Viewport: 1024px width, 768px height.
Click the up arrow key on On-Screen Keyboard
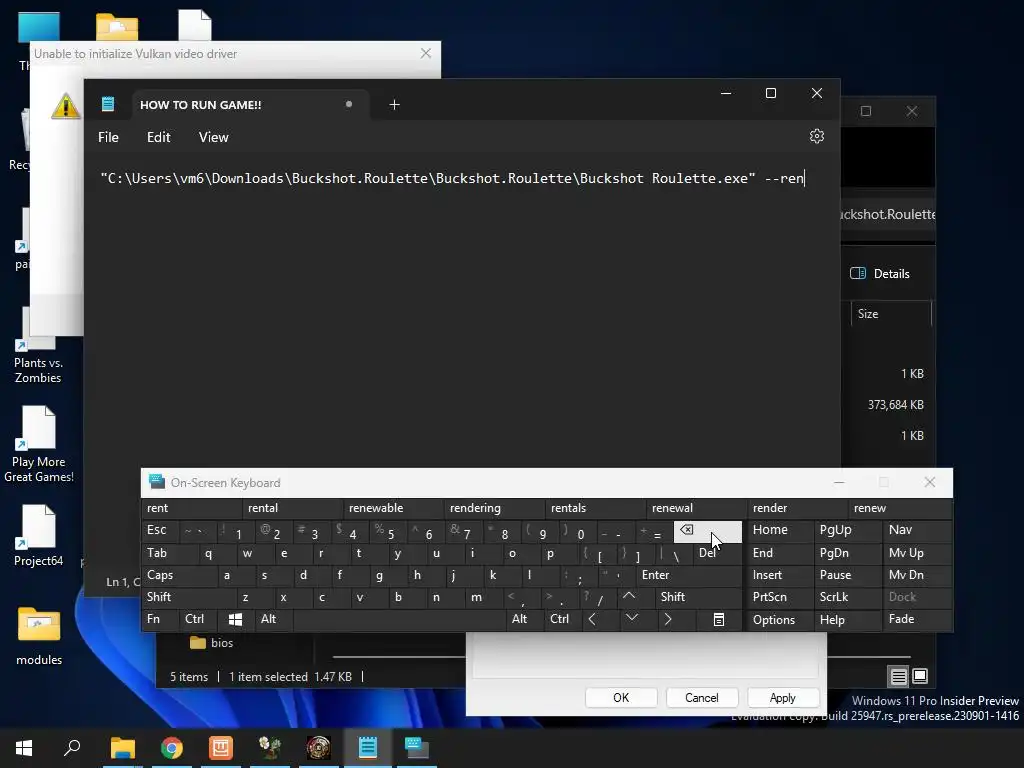(x=629, y=596)
